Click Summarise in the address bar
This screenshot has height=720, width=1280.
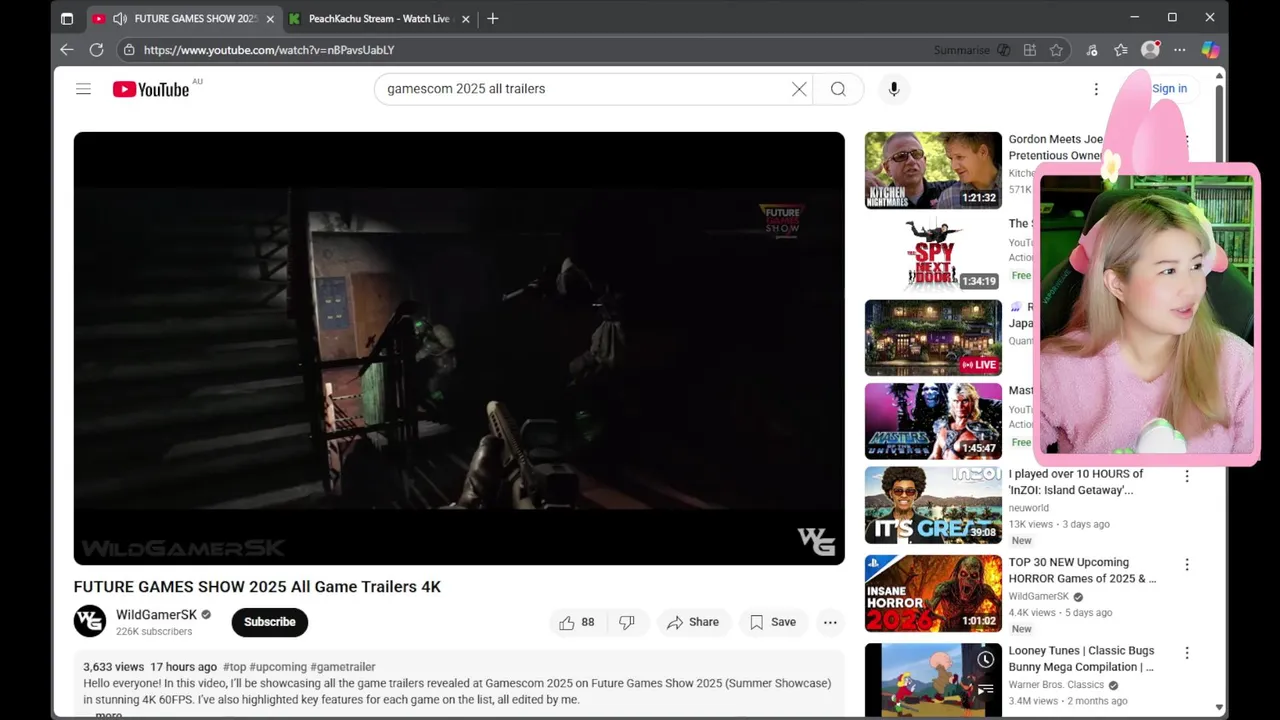tap(961, 50)
